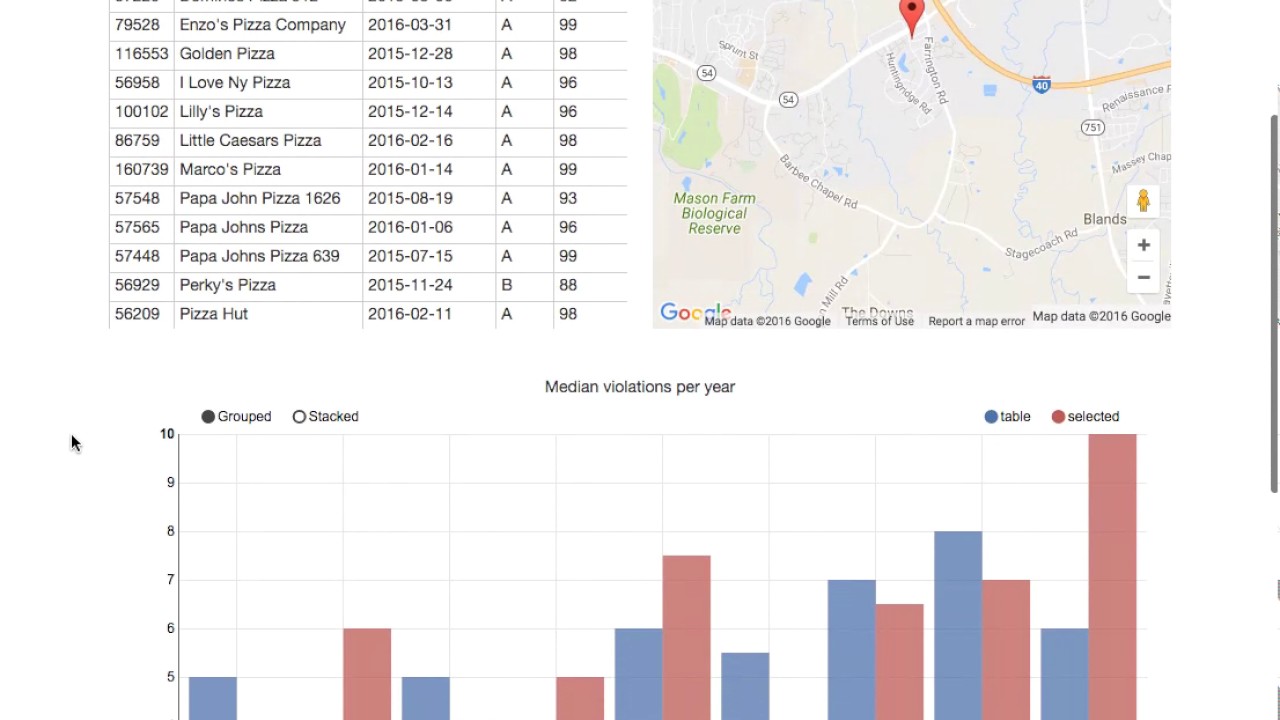Click Mason Farm Biological Reserve label
1280x720 pixels.
tap(714, 213)
